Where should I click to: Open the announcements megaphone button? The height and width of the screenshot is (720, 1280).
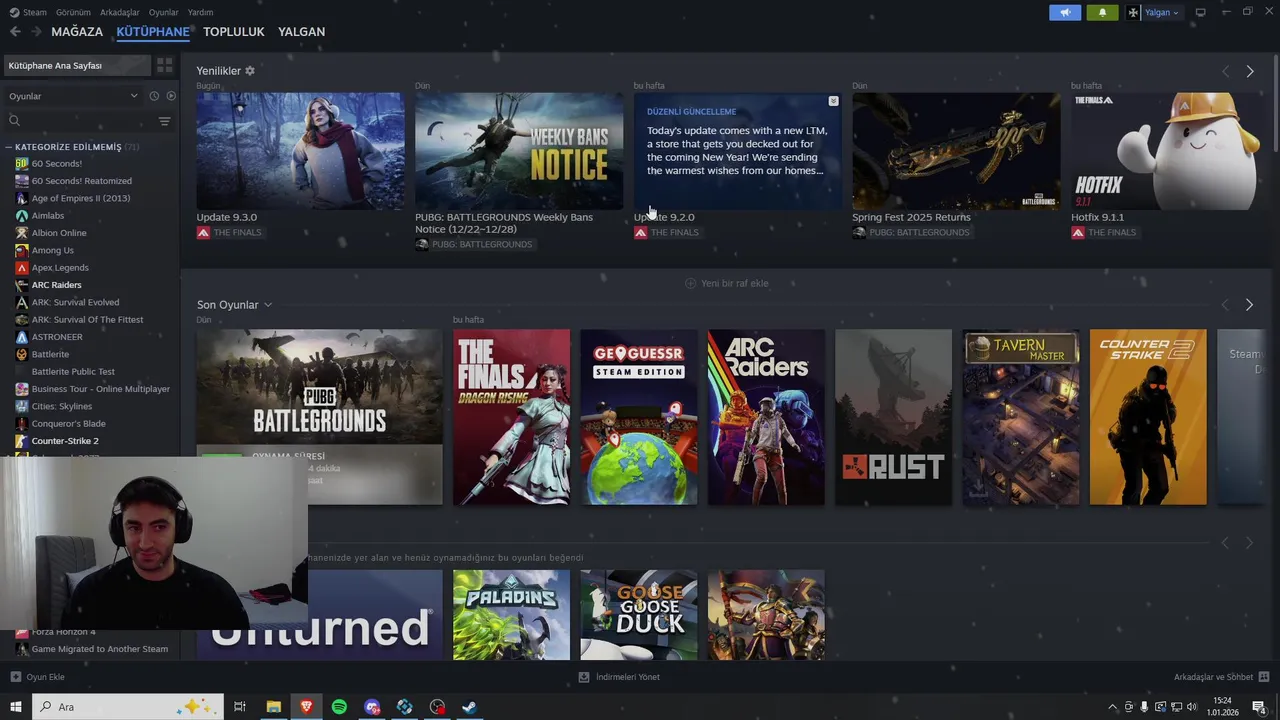(x=1065, y=12)
